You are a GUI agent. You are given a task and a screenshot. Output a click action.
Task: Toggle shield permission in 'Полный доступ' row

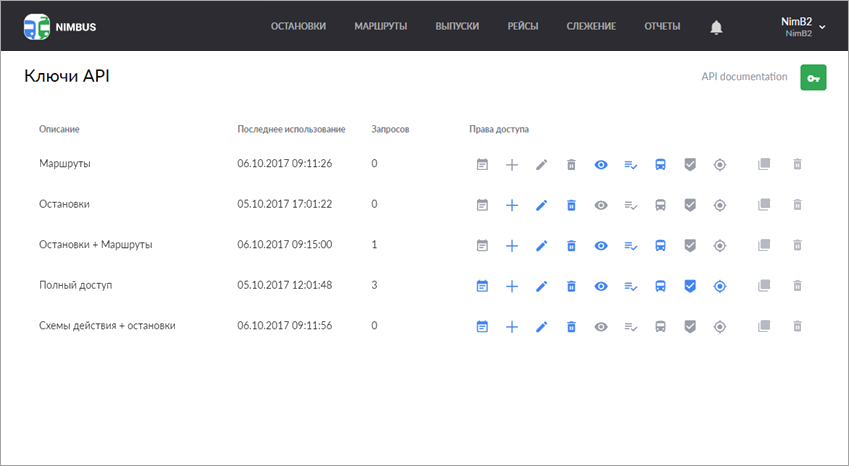pyautogui.click(x=689, y=286)
